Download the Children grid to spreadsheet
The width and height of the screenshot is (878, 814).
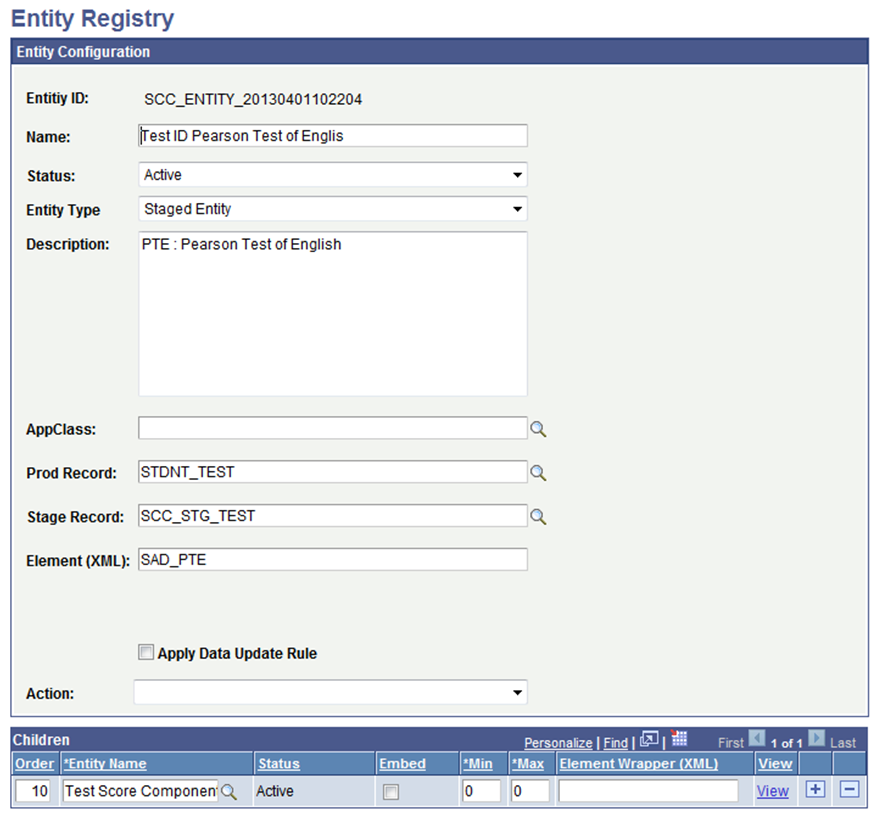[678, 740]
